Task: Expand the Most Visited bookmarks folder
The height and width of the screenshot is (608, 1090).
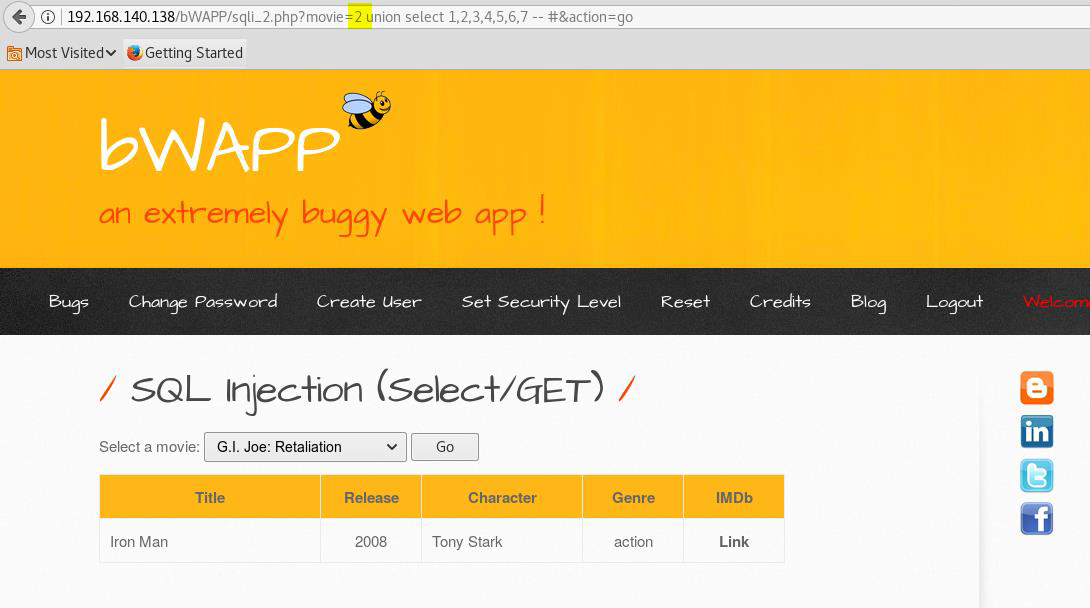Action: 62,53
